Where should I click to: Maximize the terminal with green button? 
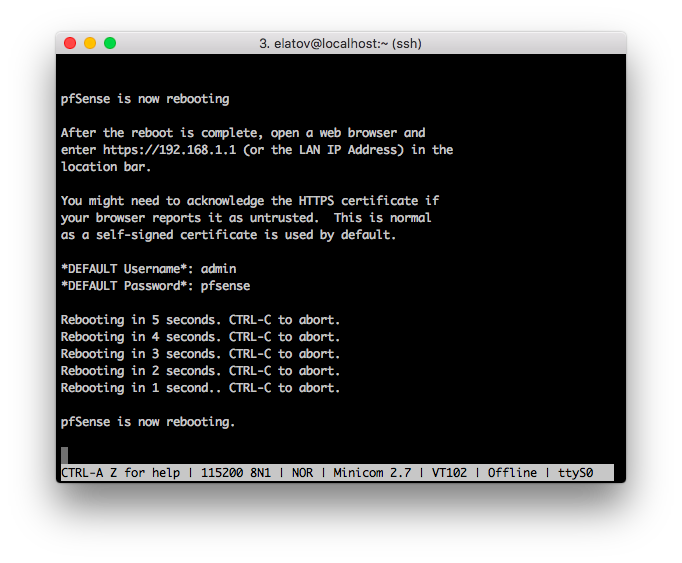(110, 43)
